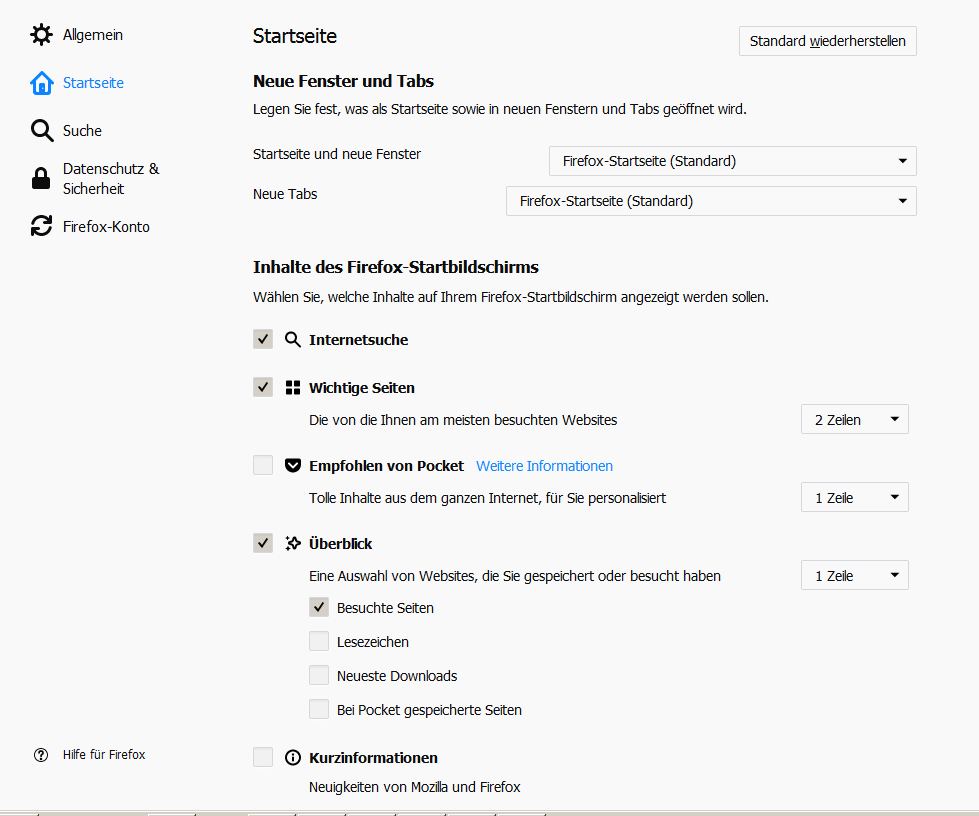Enable the Empfohlen von Pocket checkbox
This screenshot has width=979, height=816.
click(263, 466)
